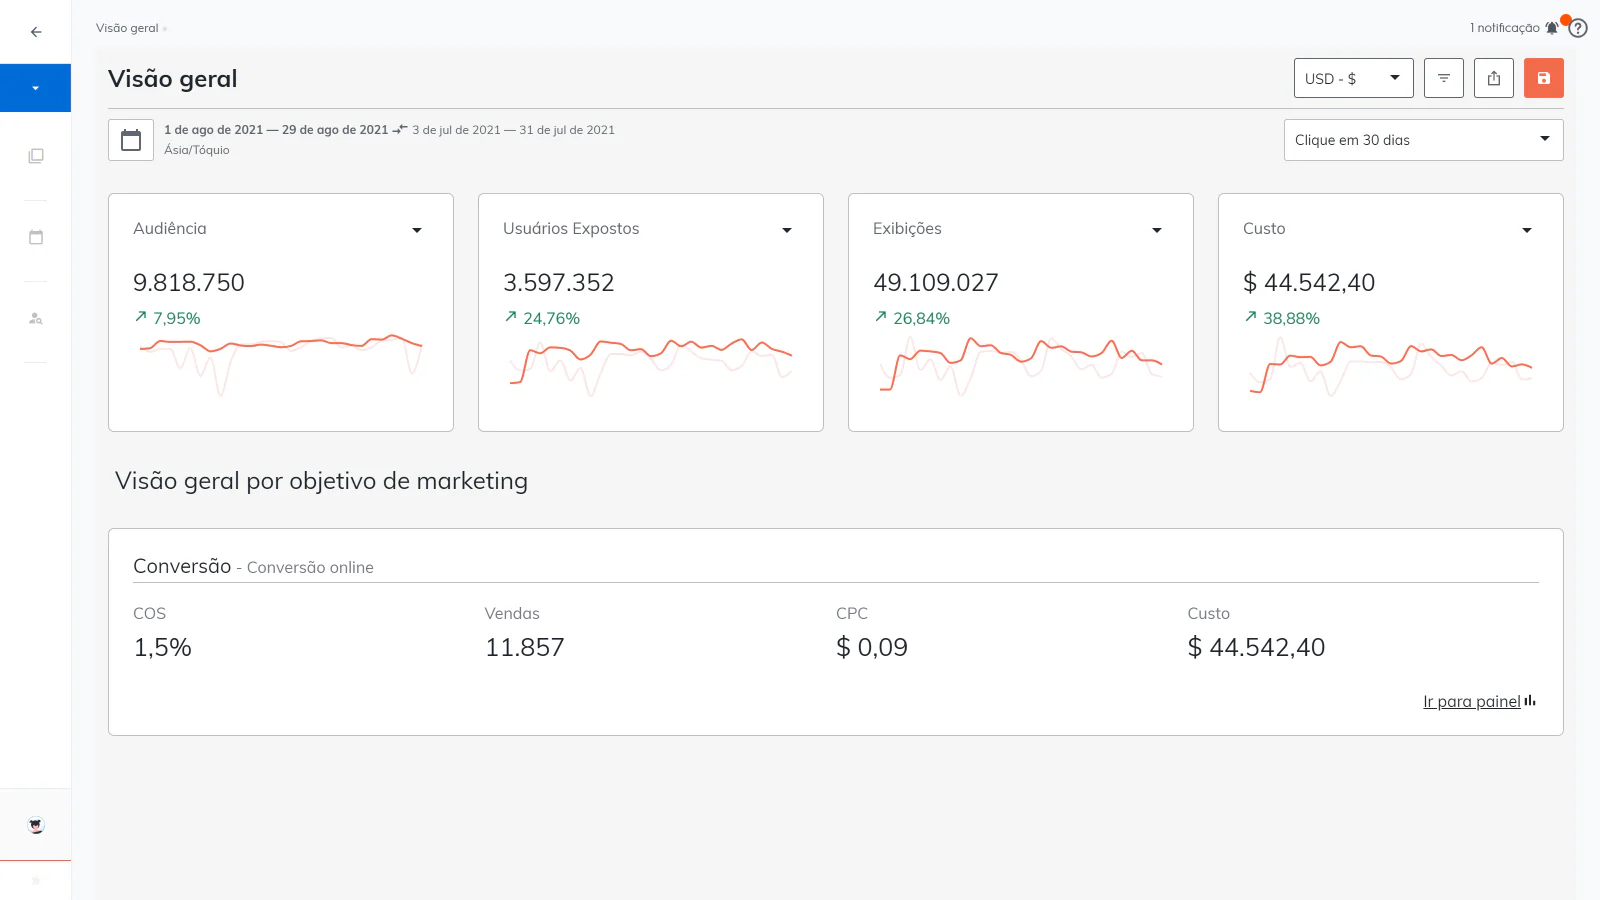
Task: Open the notification bell icon
Action: [1552, 28]
